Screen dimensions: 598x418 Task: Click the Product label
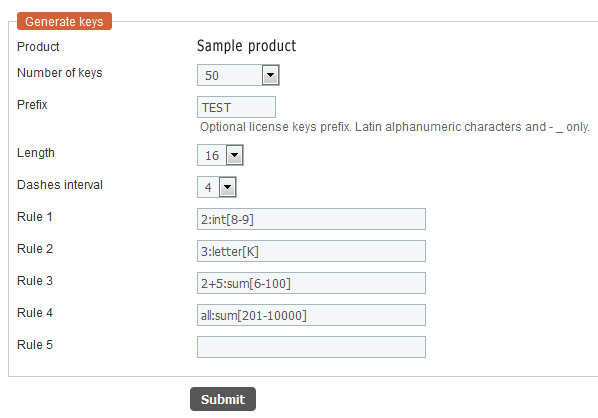click(x=38, y=47)
